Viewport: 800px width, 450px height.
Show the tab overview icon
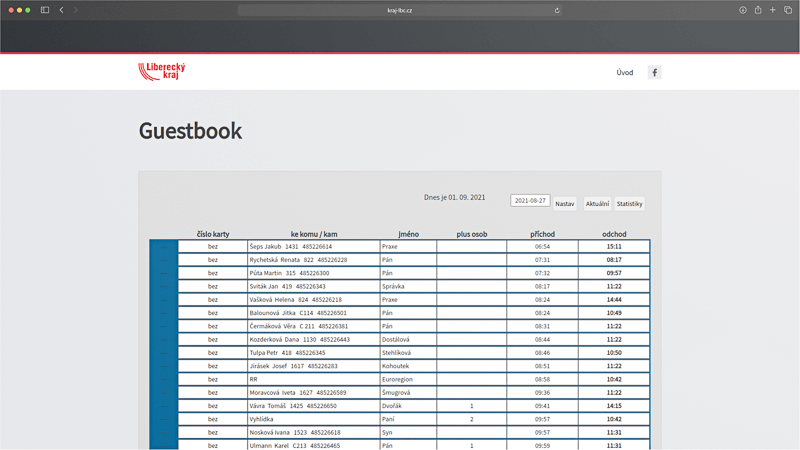(x=788, y=10)
